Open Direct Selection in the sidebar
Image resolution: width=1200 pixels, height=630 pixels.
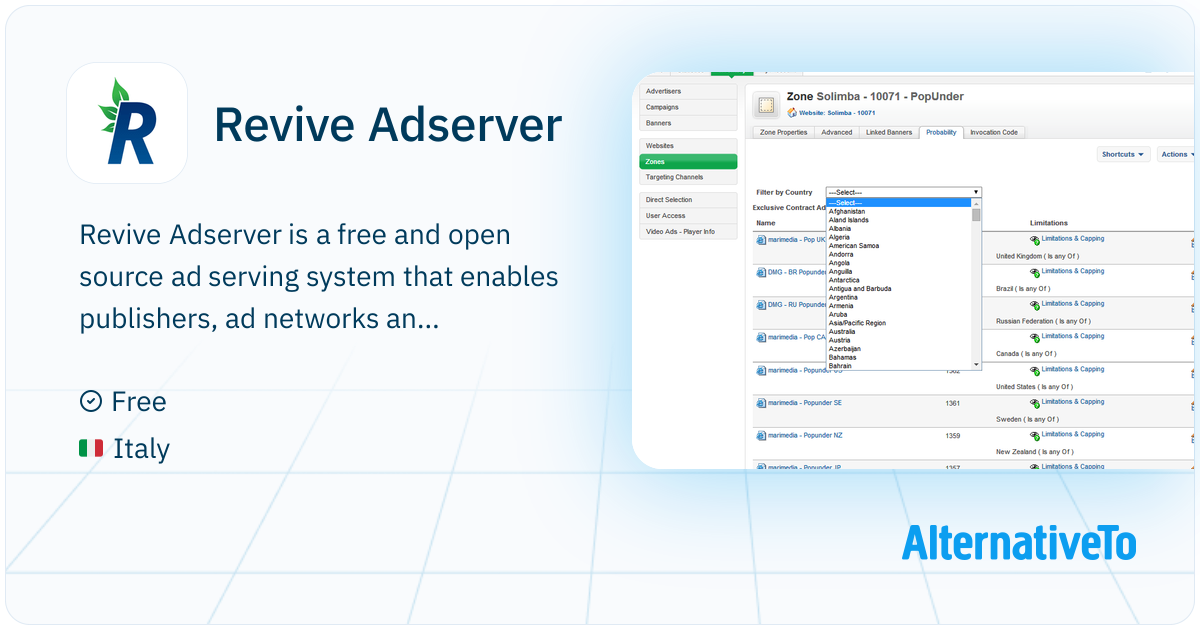688,200
